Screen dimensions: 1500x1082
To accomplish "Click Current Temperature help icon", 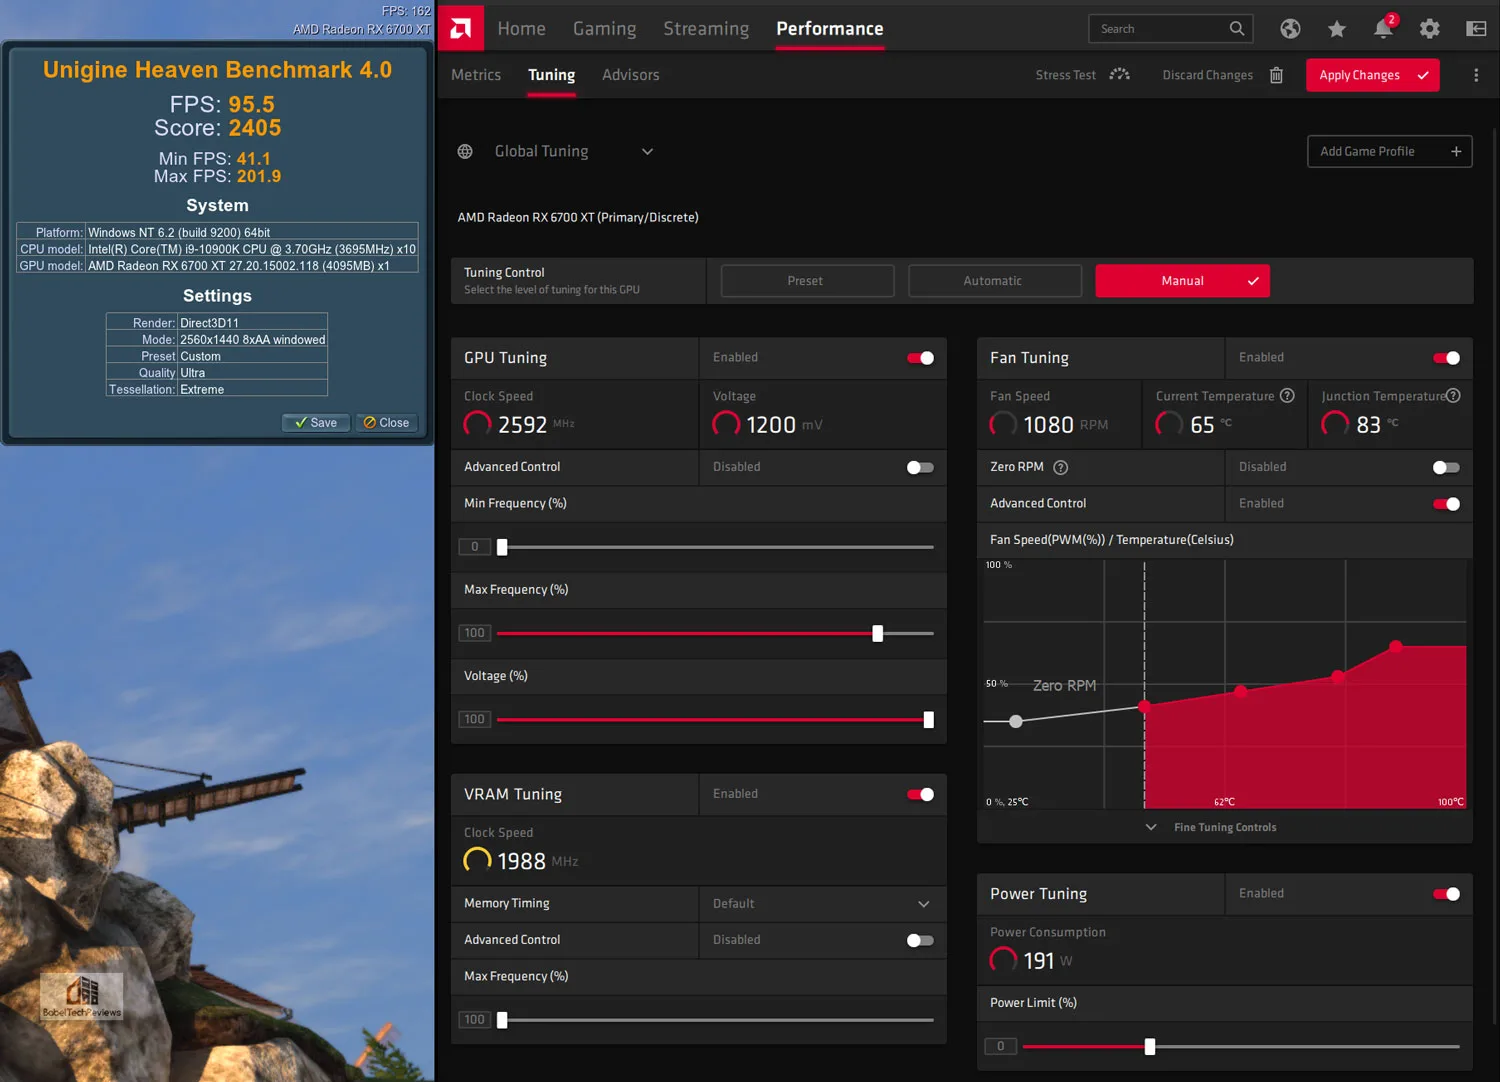I will click(1287, 396).
